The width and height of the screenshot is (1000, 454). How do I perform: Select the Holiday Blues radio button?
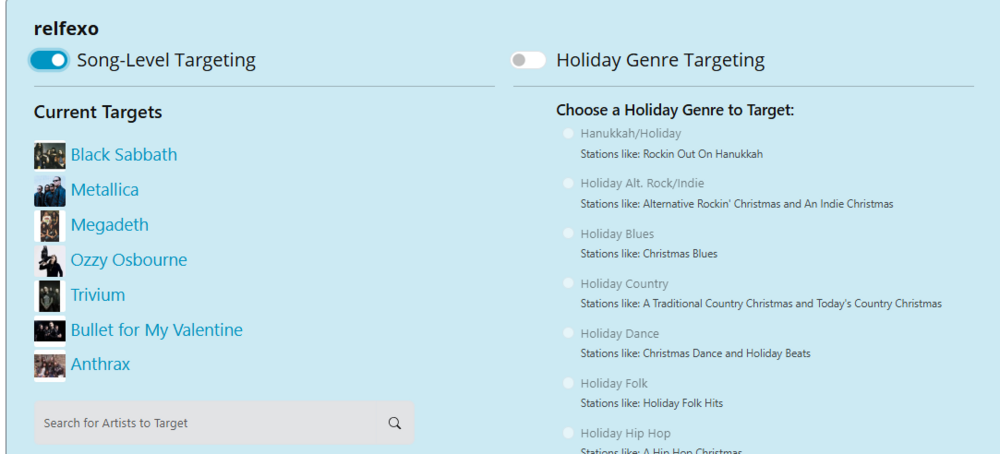[x=568, y=233]
